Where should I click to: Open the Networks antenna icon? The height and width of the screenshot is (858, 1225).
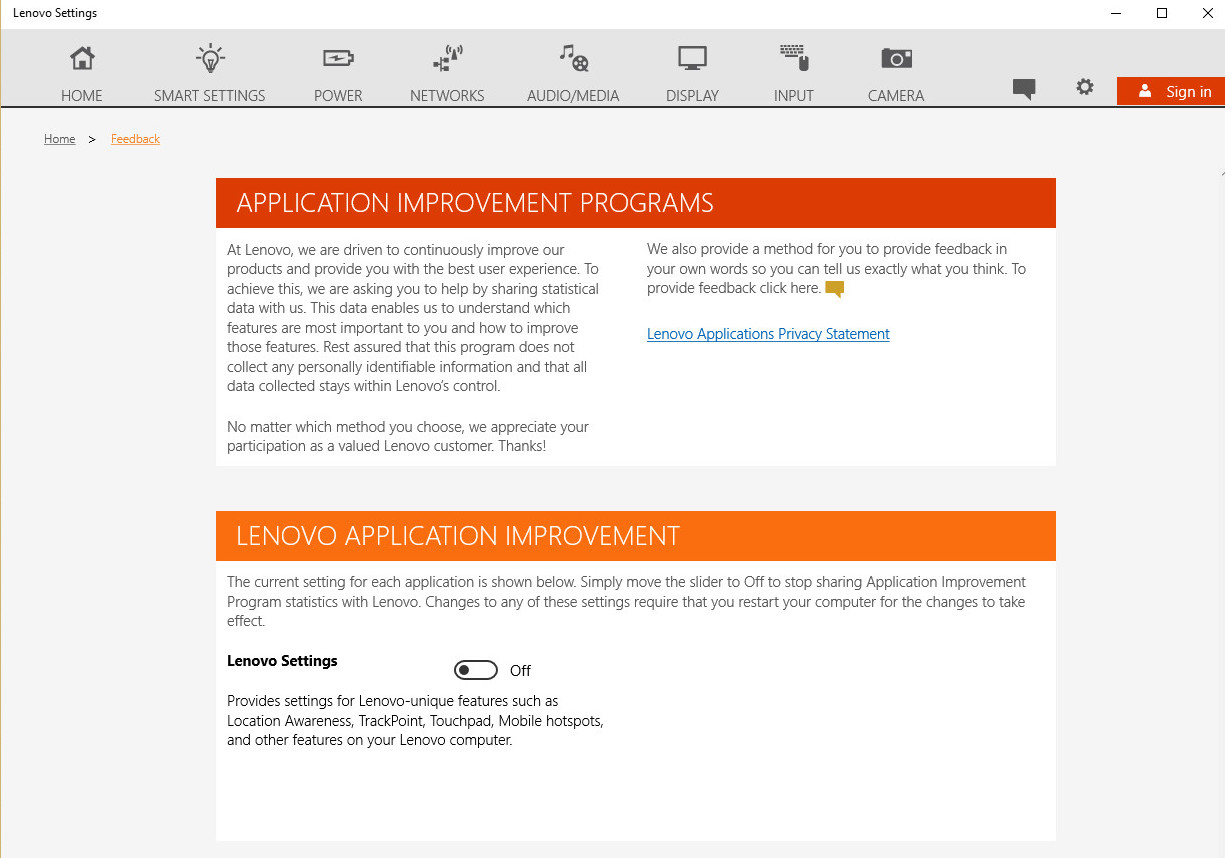447,58
